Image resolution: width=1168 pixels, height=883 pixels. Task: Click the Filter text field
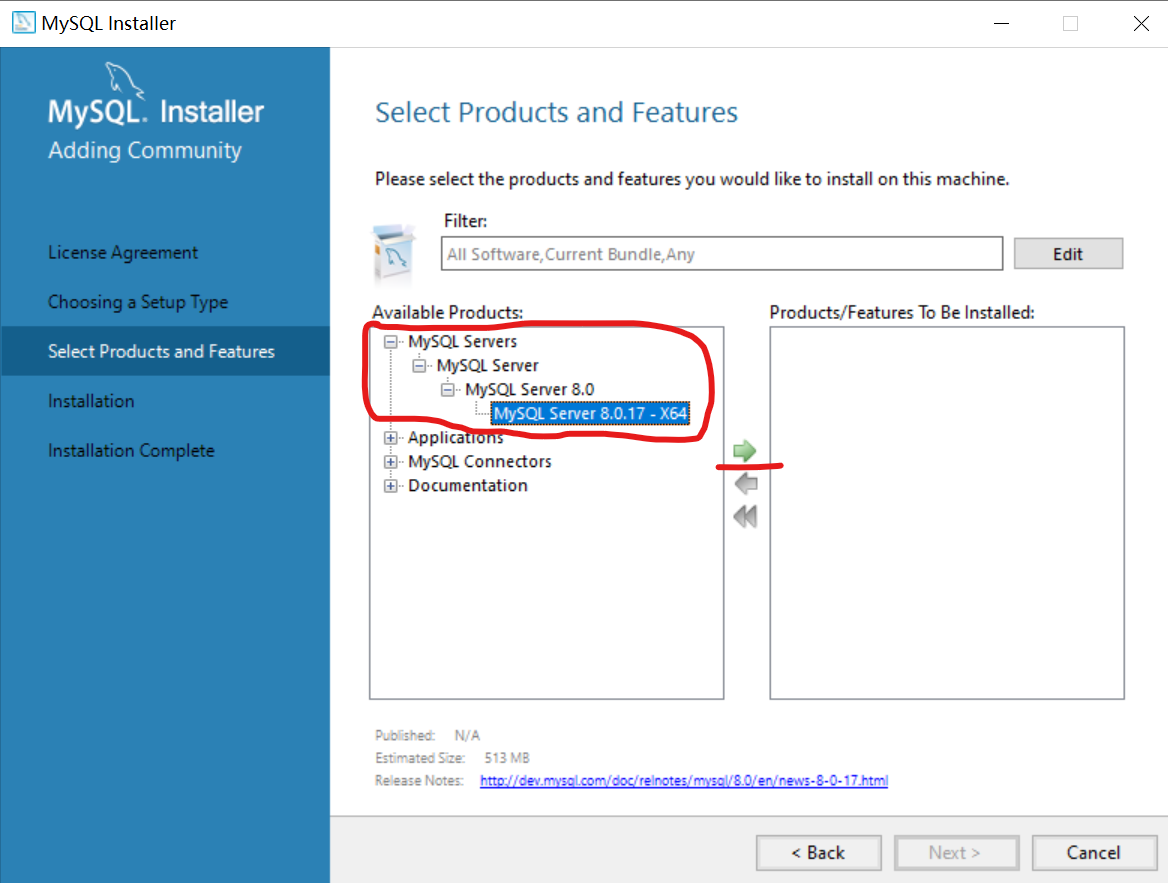pyautogui.click(x=721, y=254)
